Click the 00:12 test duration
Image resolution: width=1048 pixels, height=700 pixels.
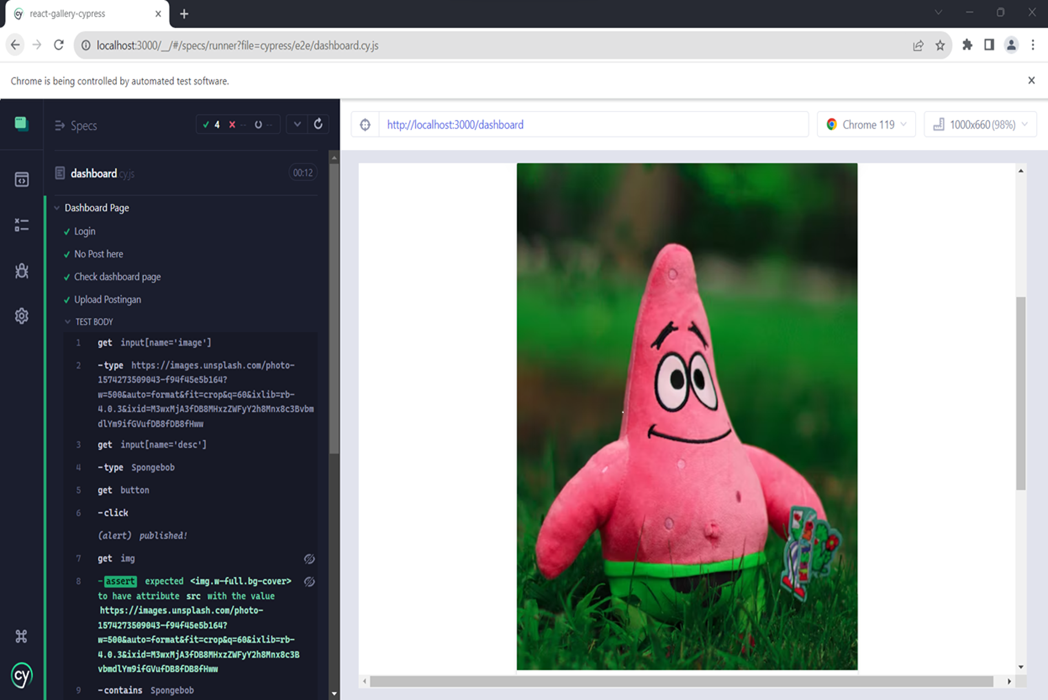303,172
